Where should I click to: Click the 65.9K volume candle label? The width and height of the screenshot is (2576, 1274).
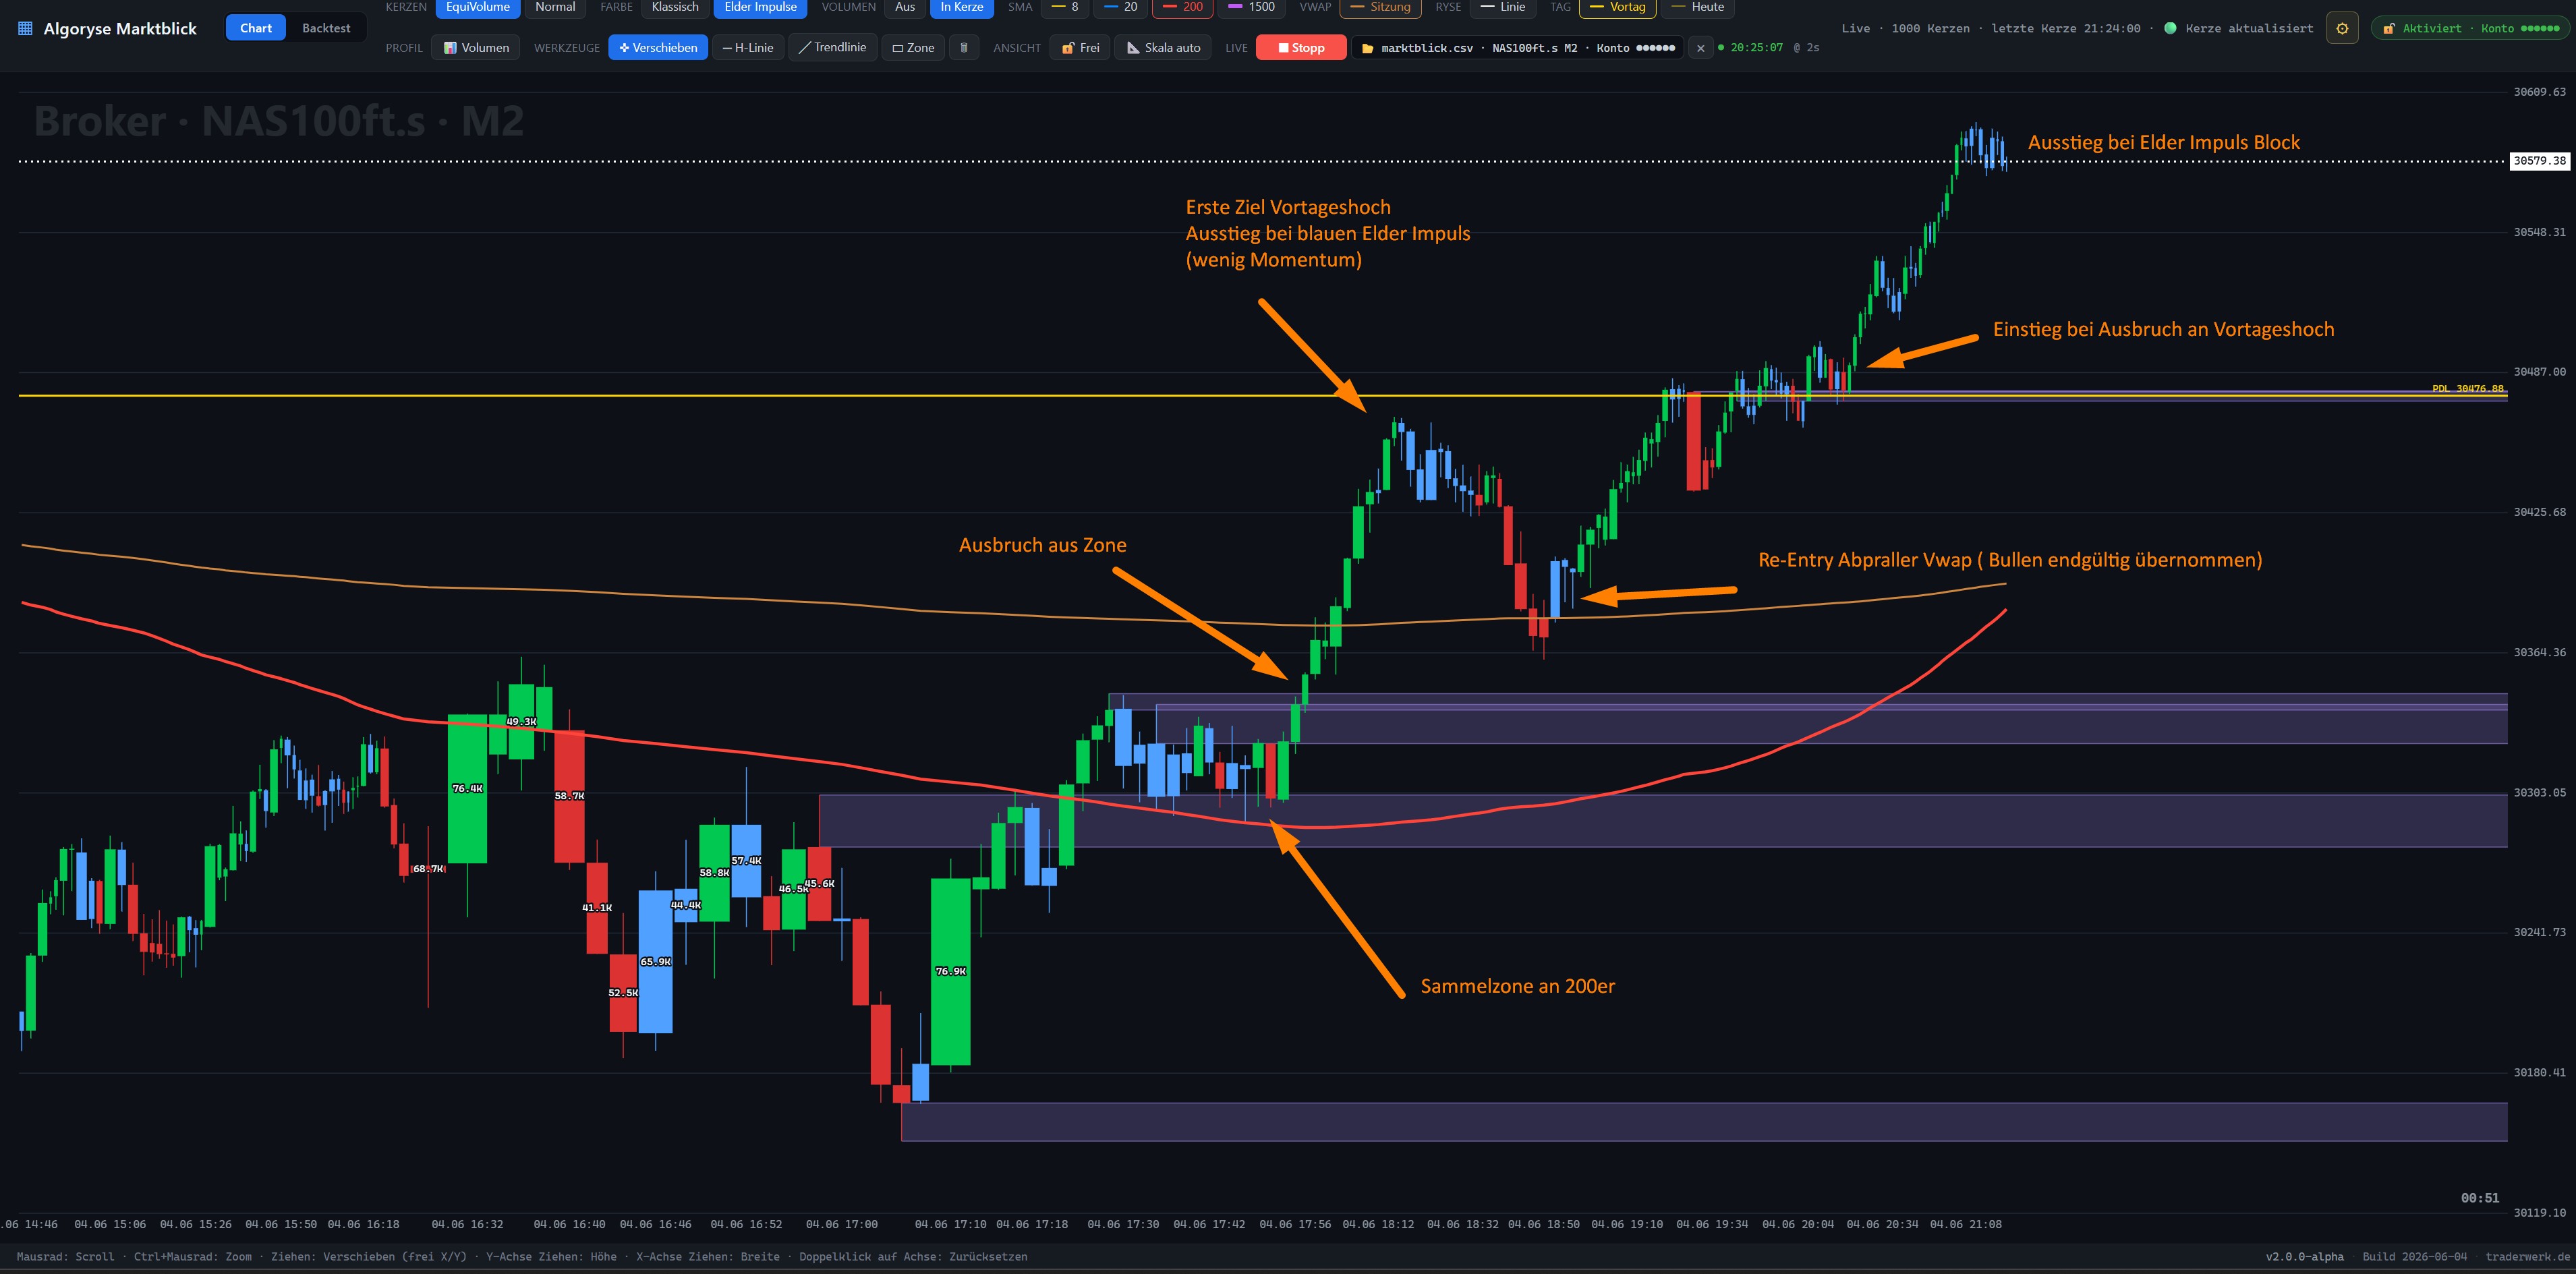point(655,962)
